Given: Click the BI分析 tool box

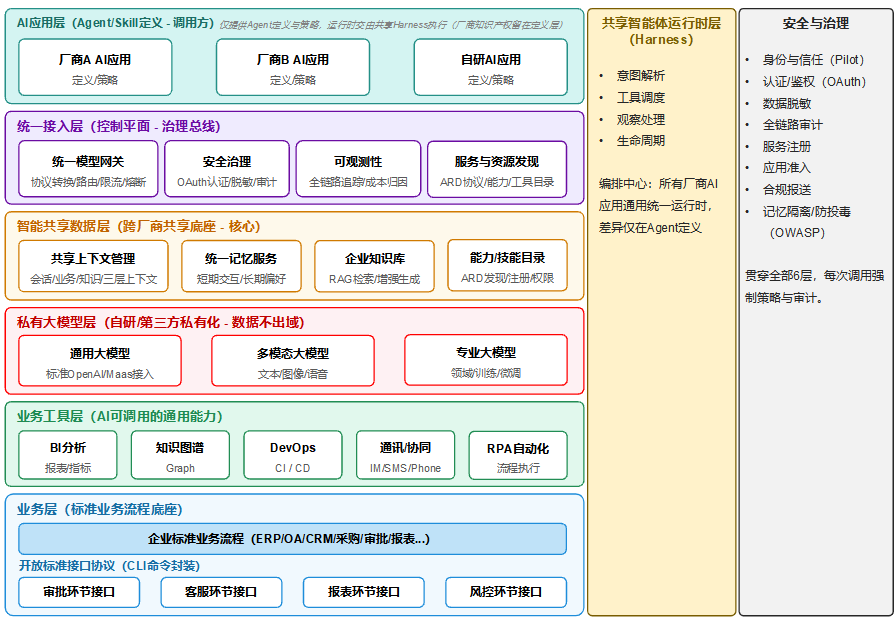Looking at the screenshot, I should (x=67, y=456).
